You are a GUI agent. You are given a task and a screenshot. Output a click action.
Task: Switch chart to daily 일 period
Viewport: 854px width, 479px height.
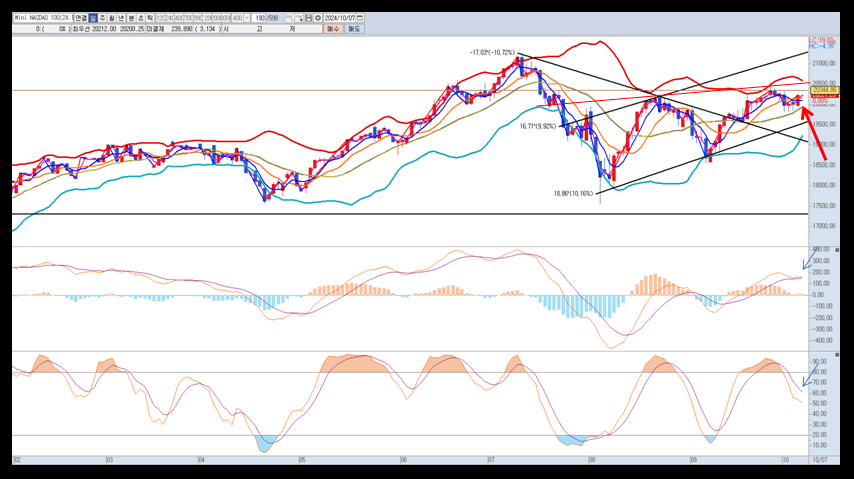point(93,18)
